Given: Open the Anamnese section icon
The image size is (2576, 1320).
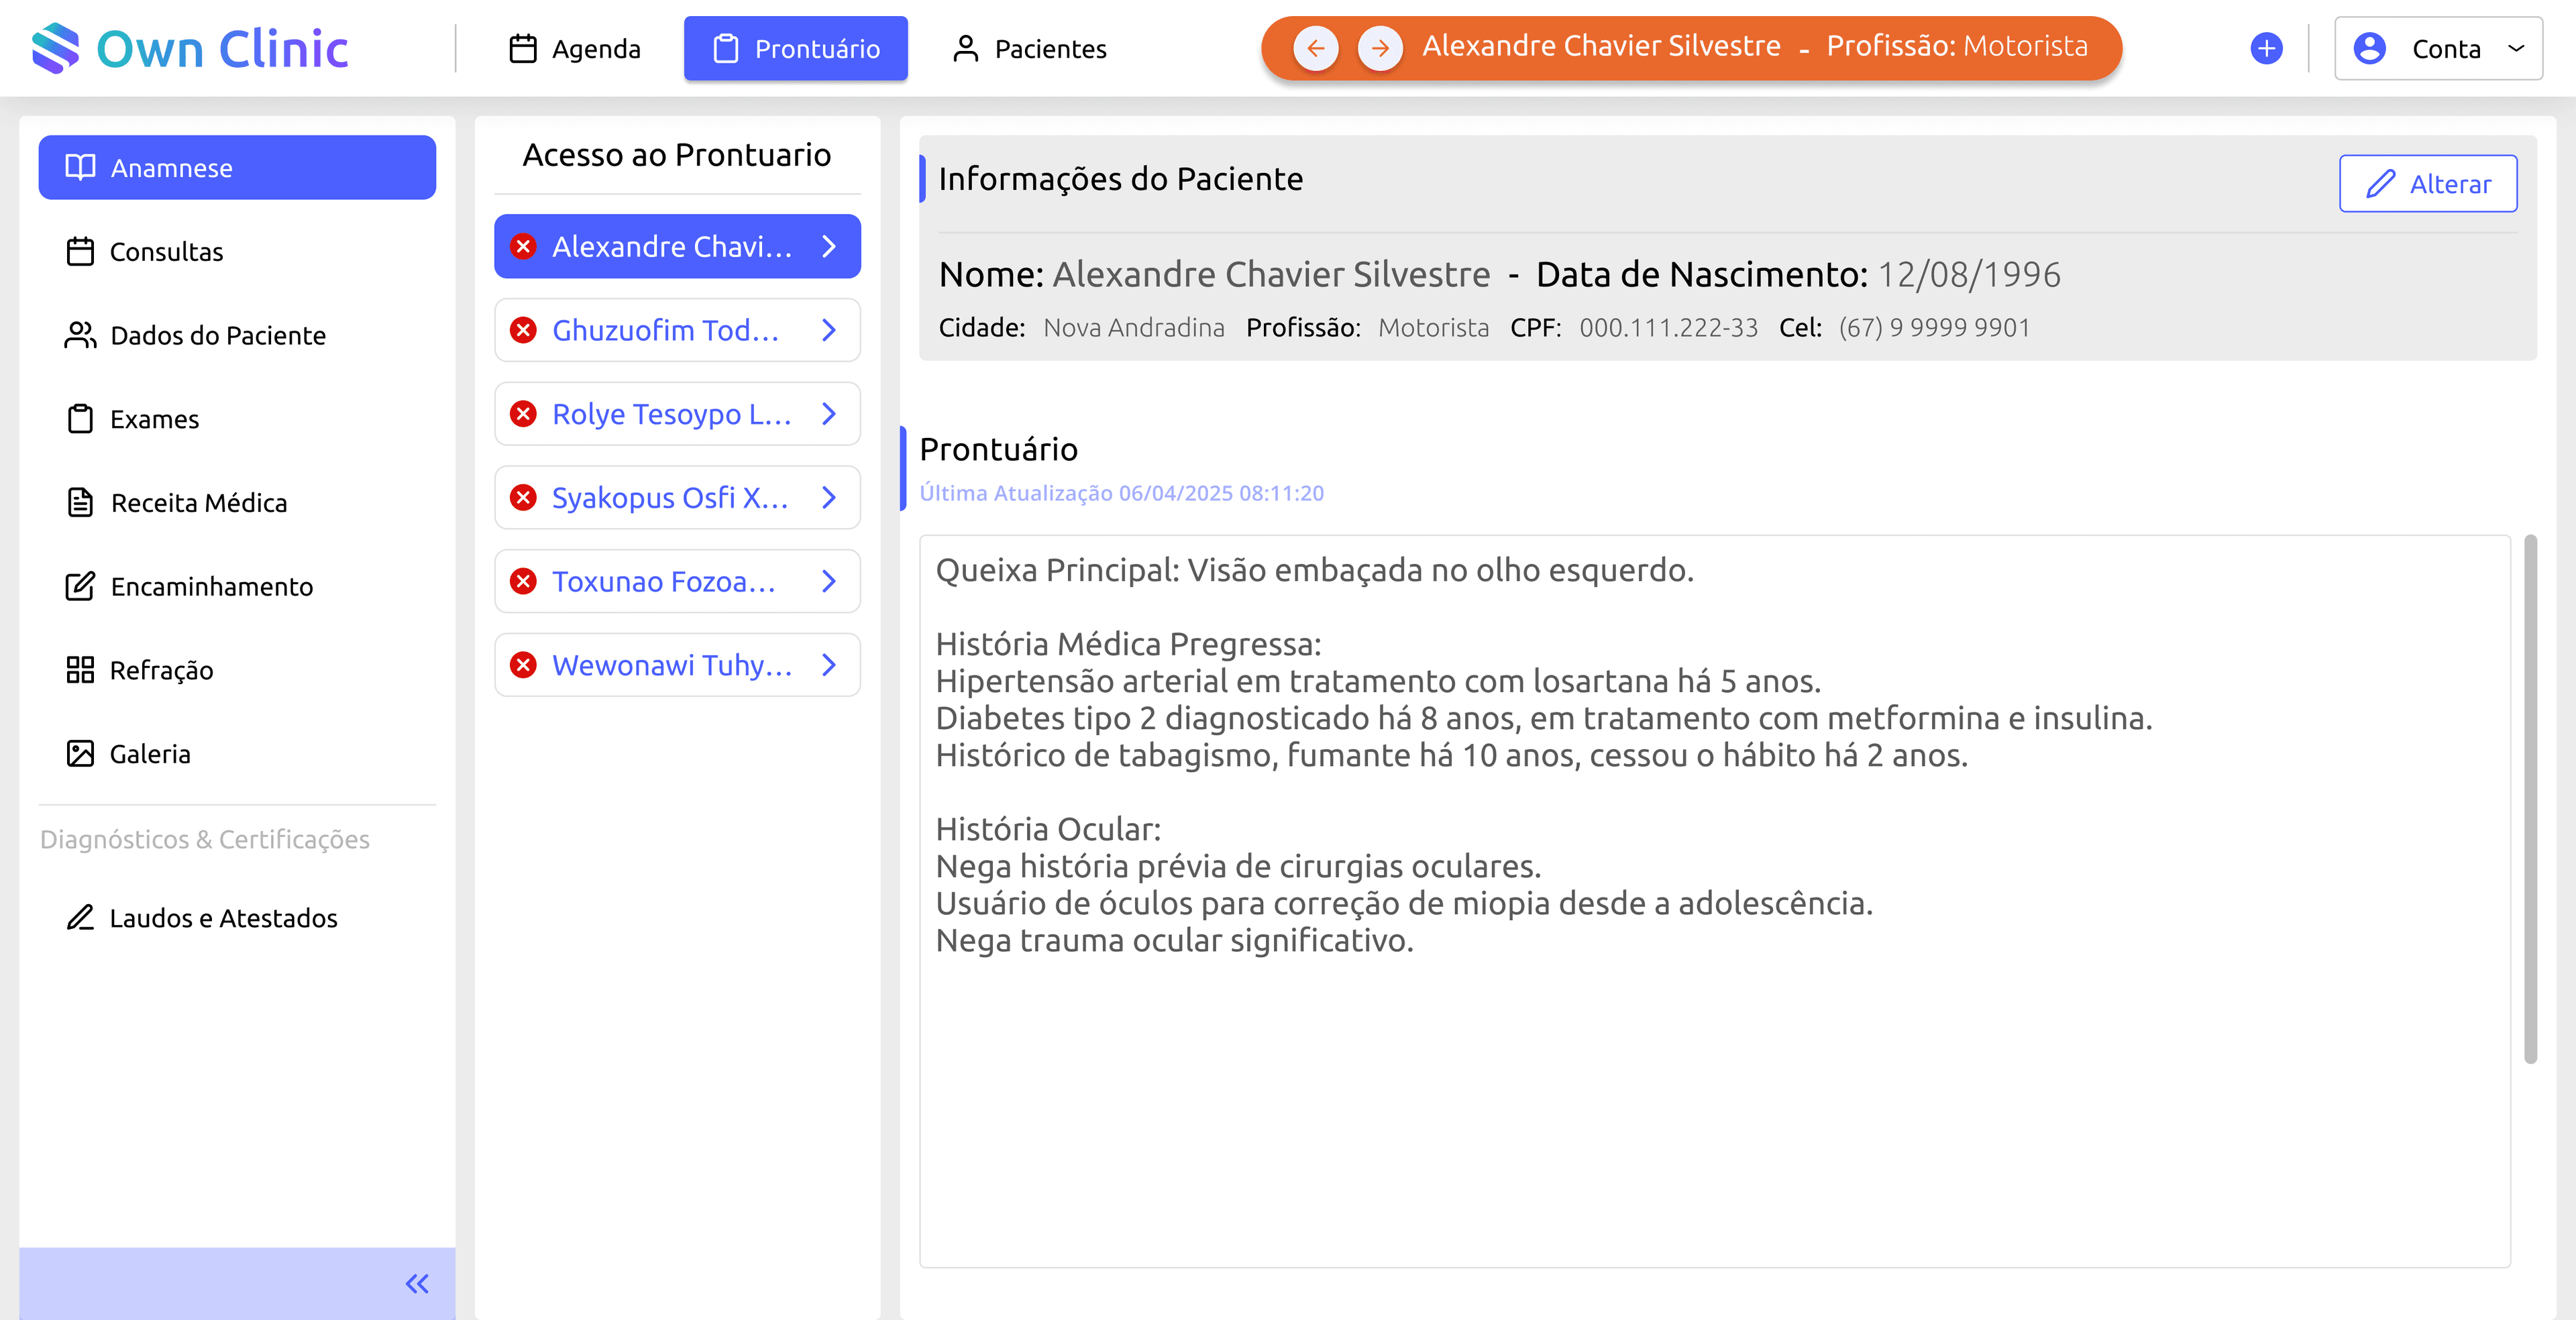Looking at the screenshot, I should (80, 167).
